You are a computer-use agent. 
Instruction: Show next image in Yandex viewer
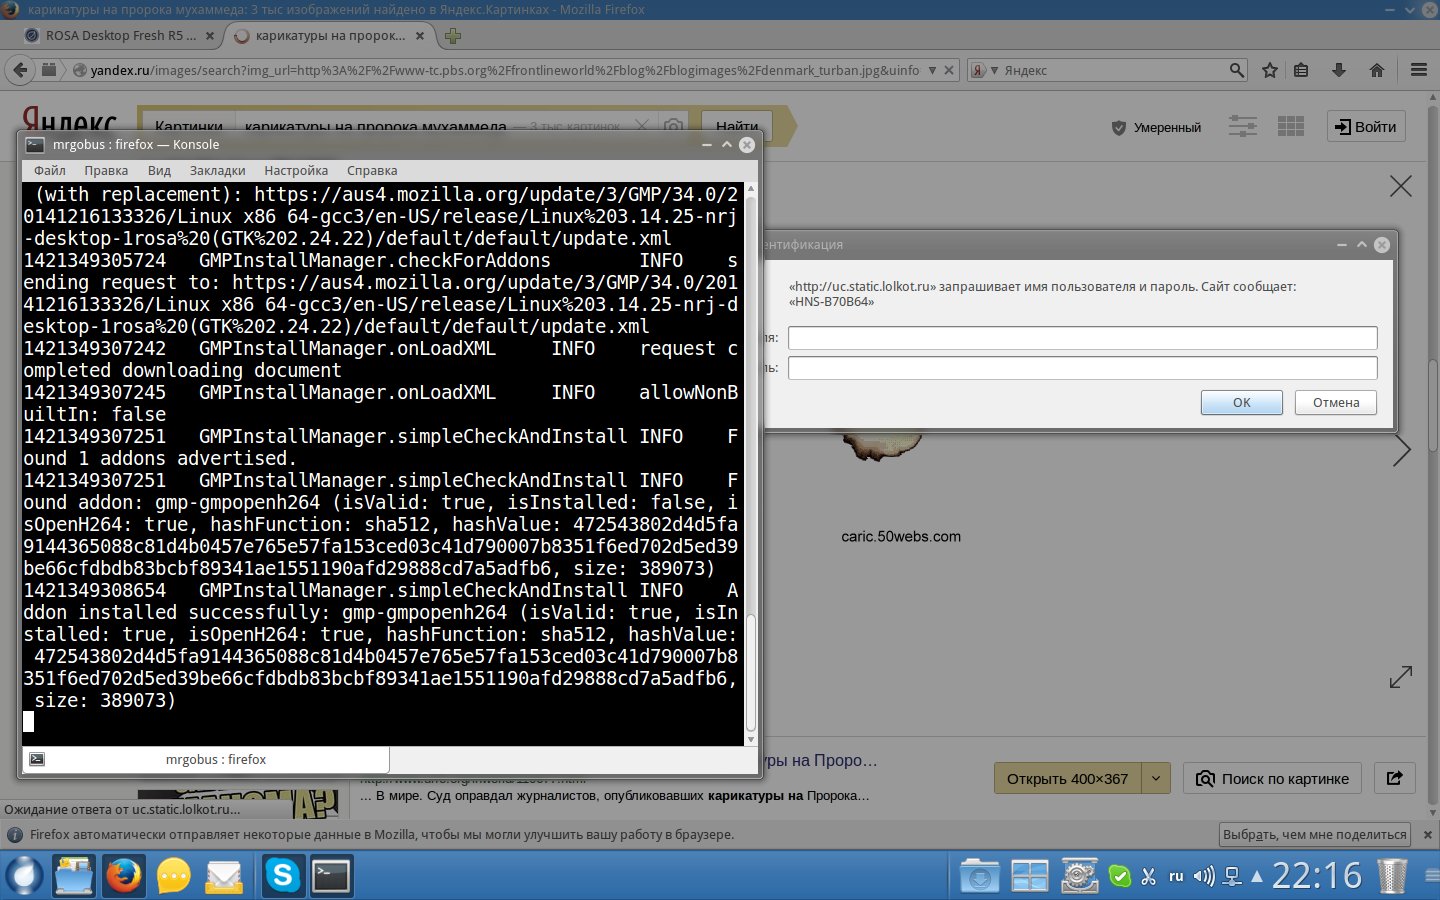(x=1402, y=450)
